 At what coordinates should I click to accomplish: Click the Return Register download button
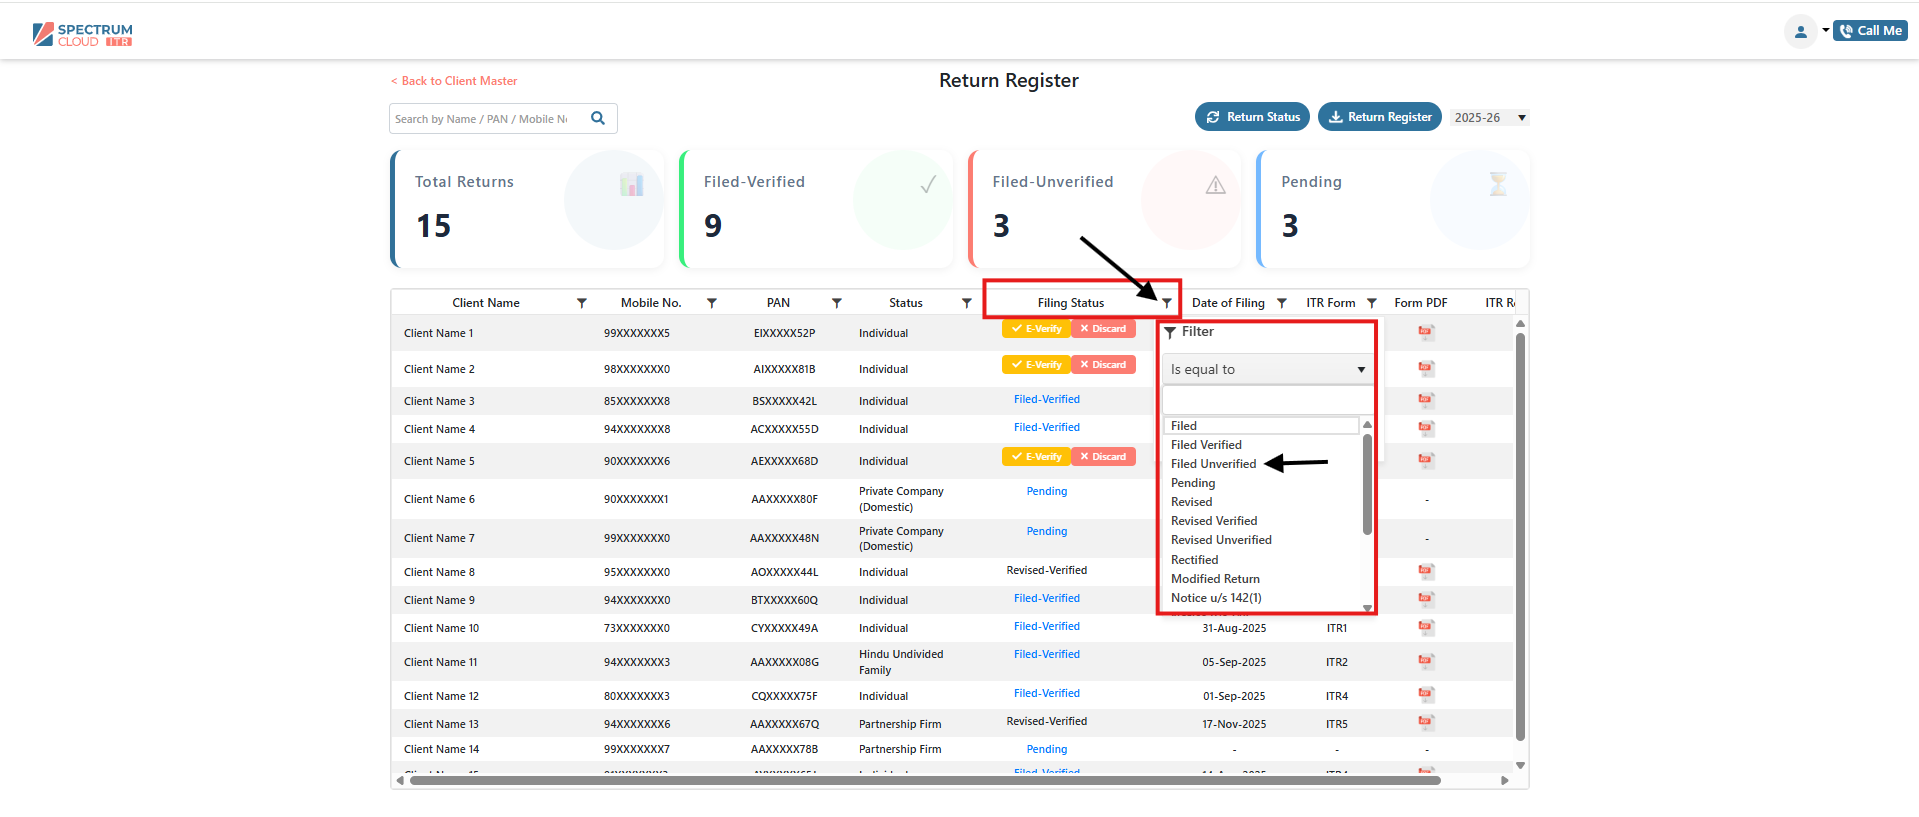click(1379, 117)
